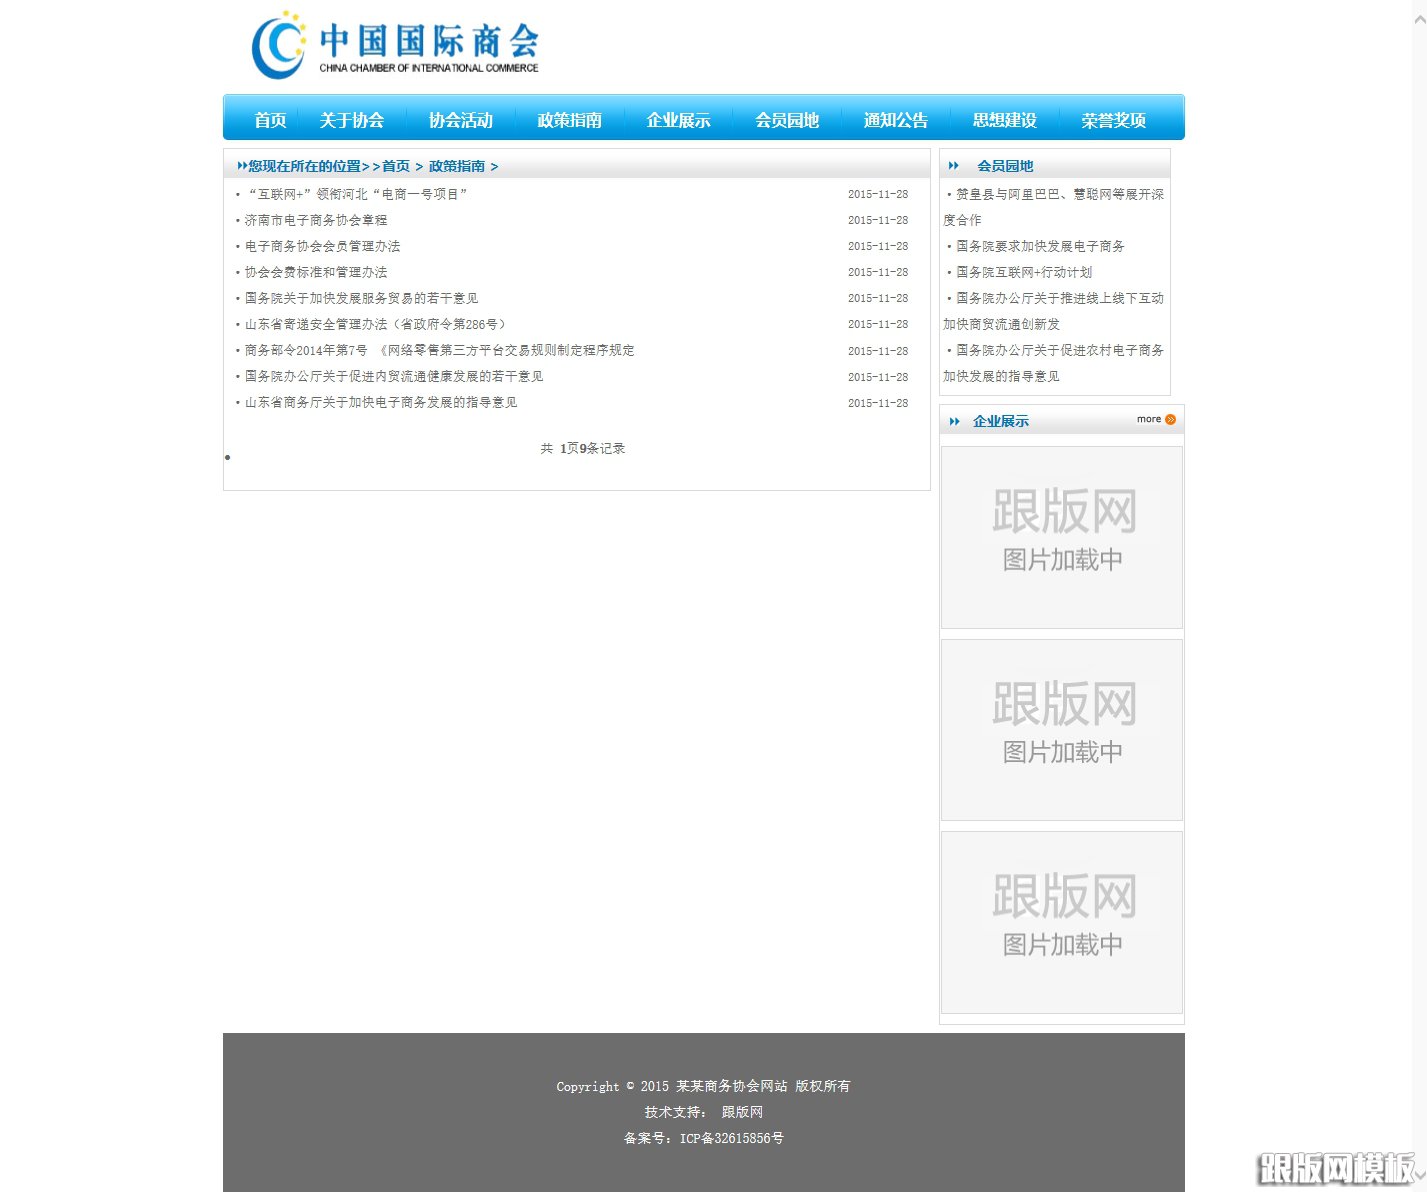Open 山东省商务厅关于加快电子商务发展的指导意见
This screenshot has width=1427, height=1192.
[x=381, y=402]
